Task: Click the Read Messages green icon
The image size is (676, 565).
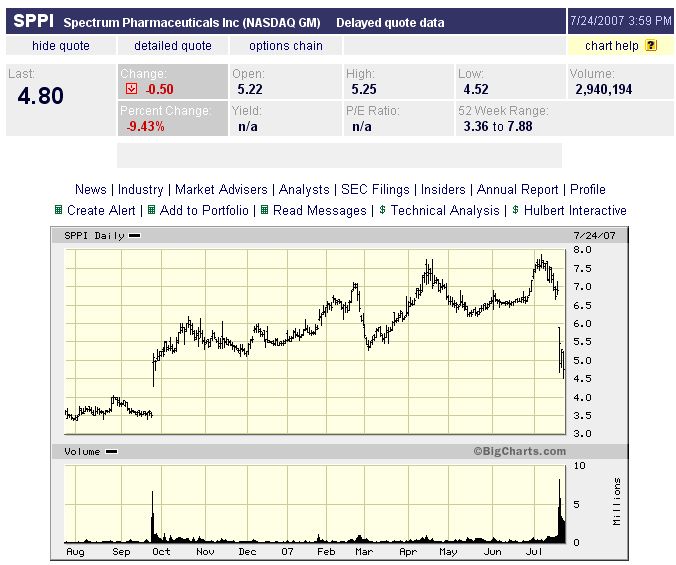Action: click(265, 210)
